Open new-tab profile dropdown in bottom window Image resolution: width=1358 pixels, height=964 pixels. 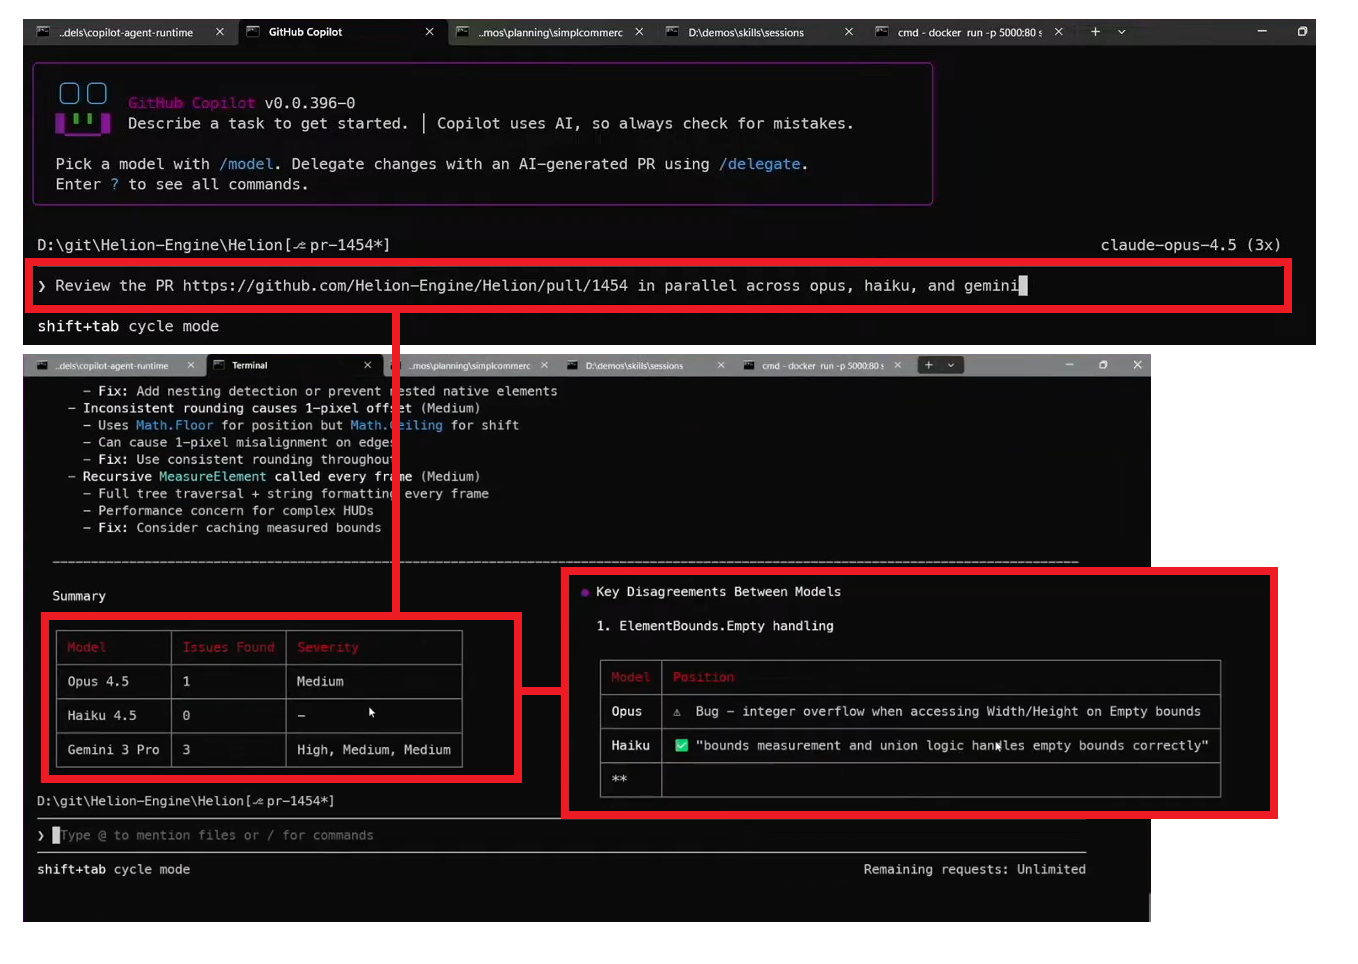coord(951,366)
